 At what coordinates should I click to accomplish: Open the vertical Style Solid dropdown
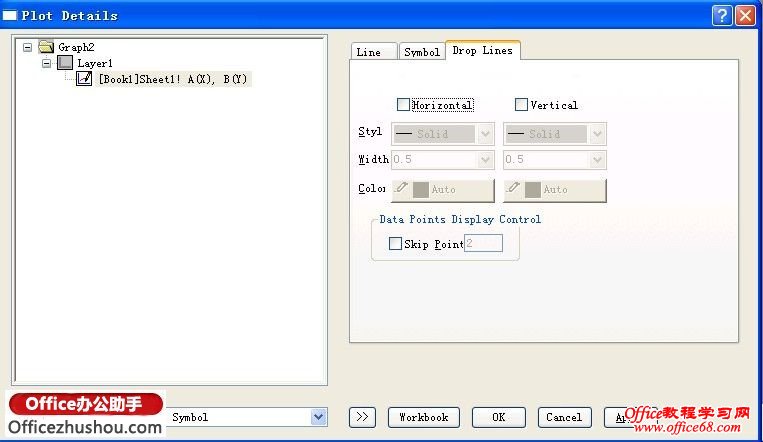point(598,134)
